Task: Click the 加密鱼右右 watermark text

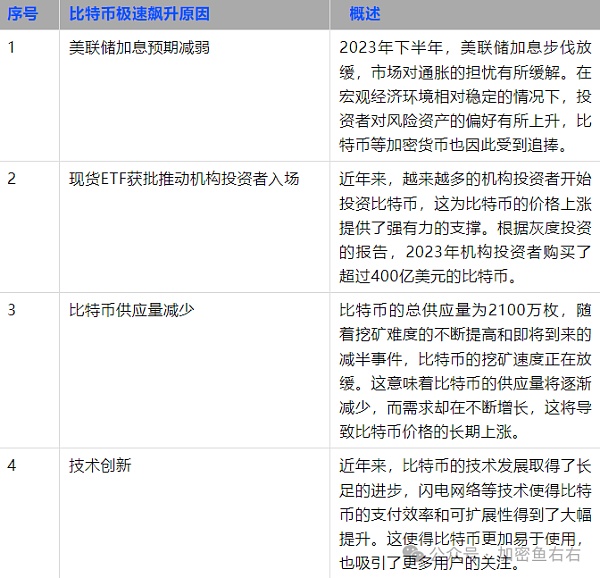Action: 540,552
